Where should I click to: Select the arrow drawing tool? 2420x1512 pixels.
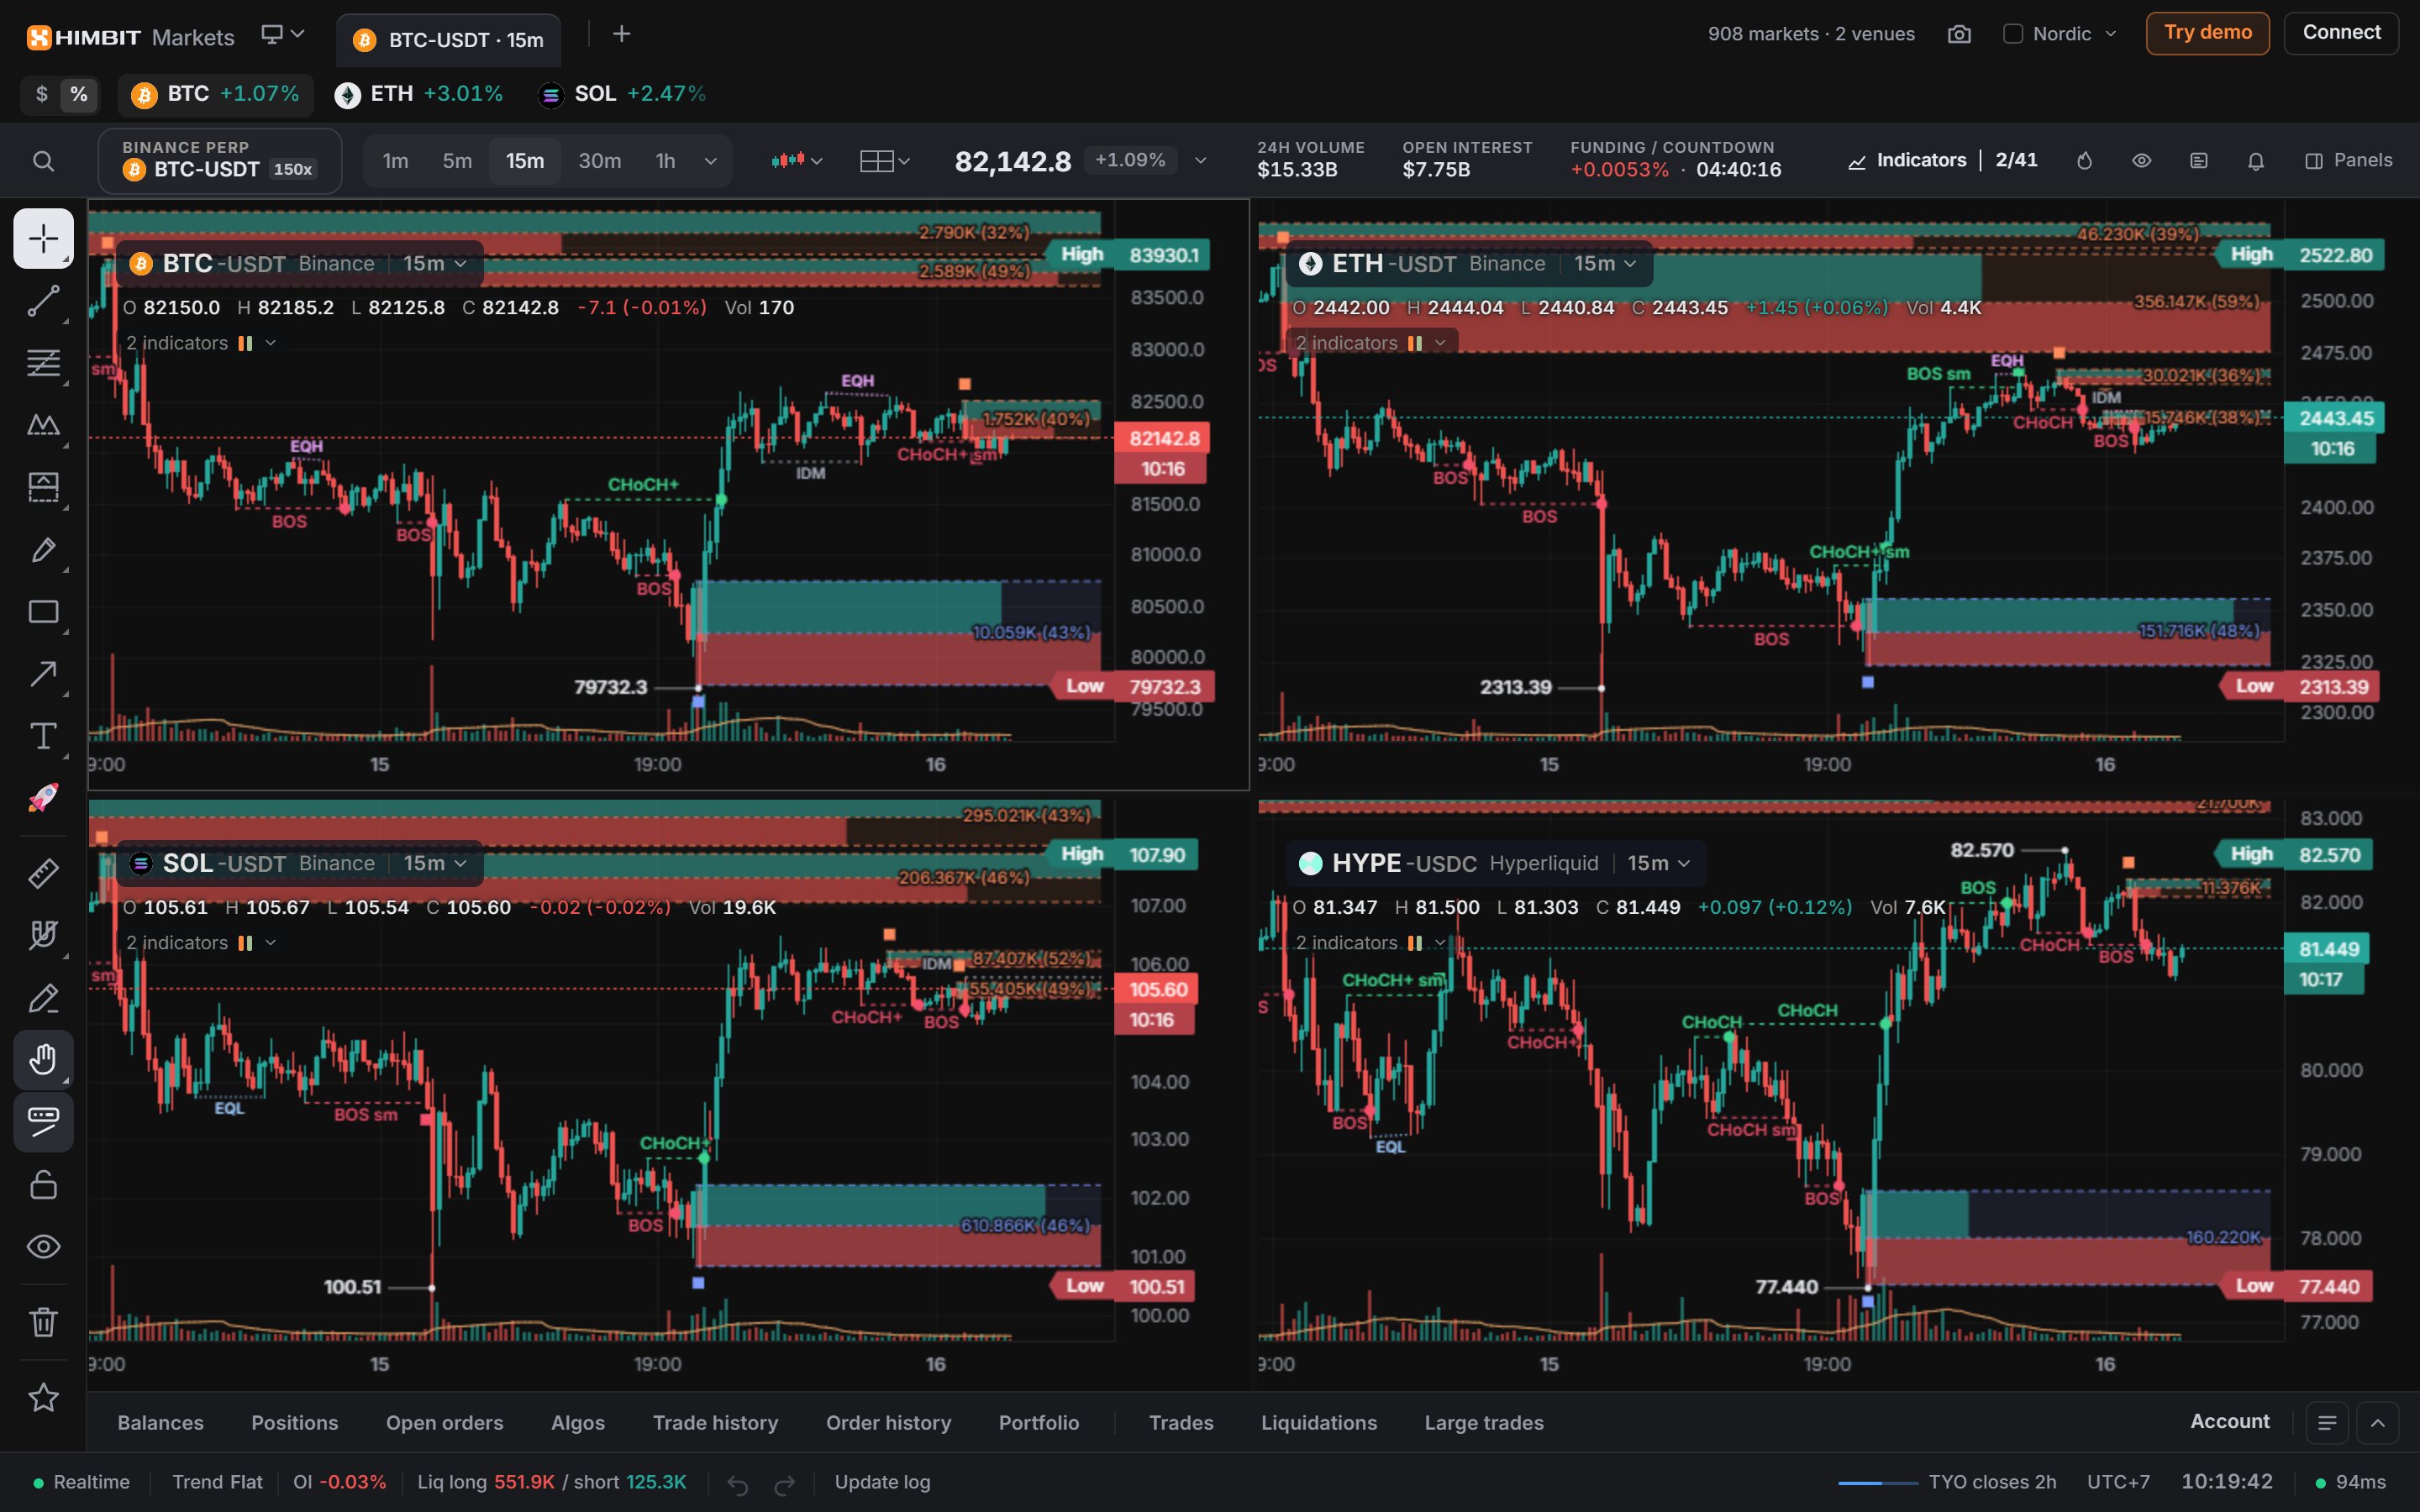point(43,674)
